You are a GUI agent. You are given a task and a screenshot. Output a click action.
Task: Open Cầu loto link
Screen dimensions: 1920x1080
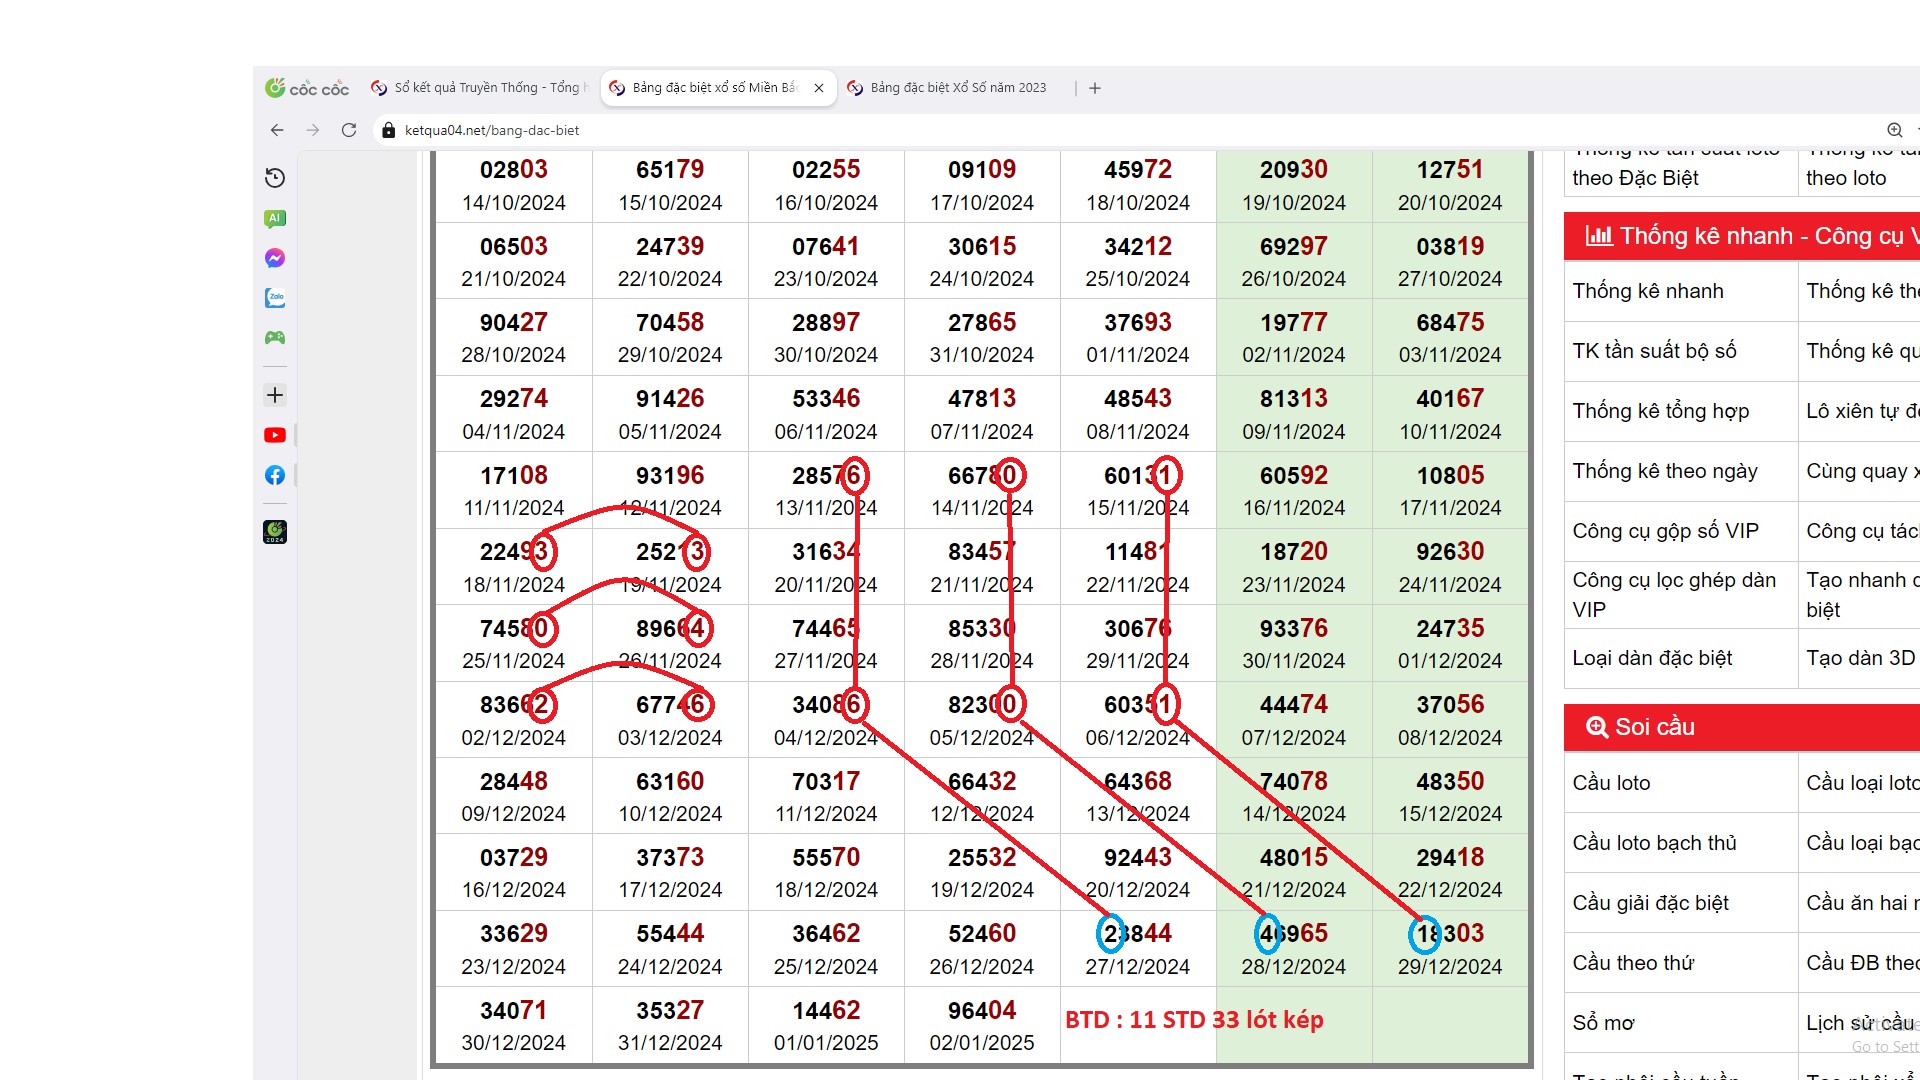[x=1611, y=783]
